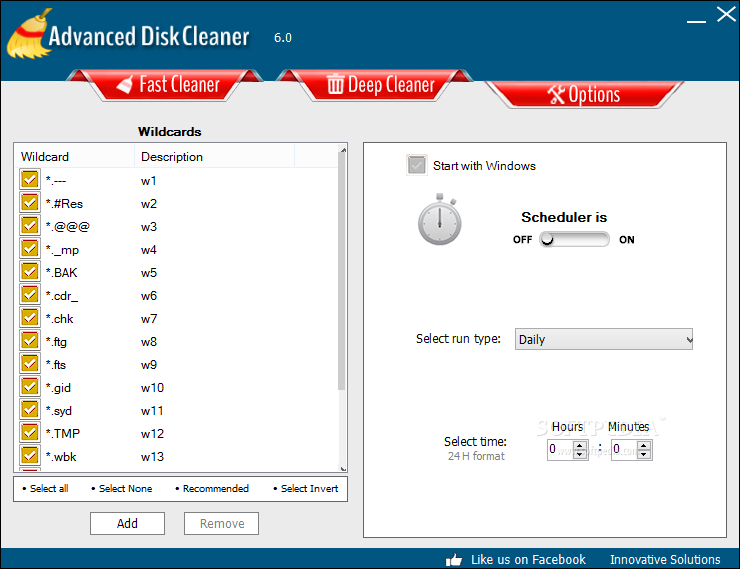Screen dimensions: 740x569
Task: Decrease the Minutes value
Action: 644,454
